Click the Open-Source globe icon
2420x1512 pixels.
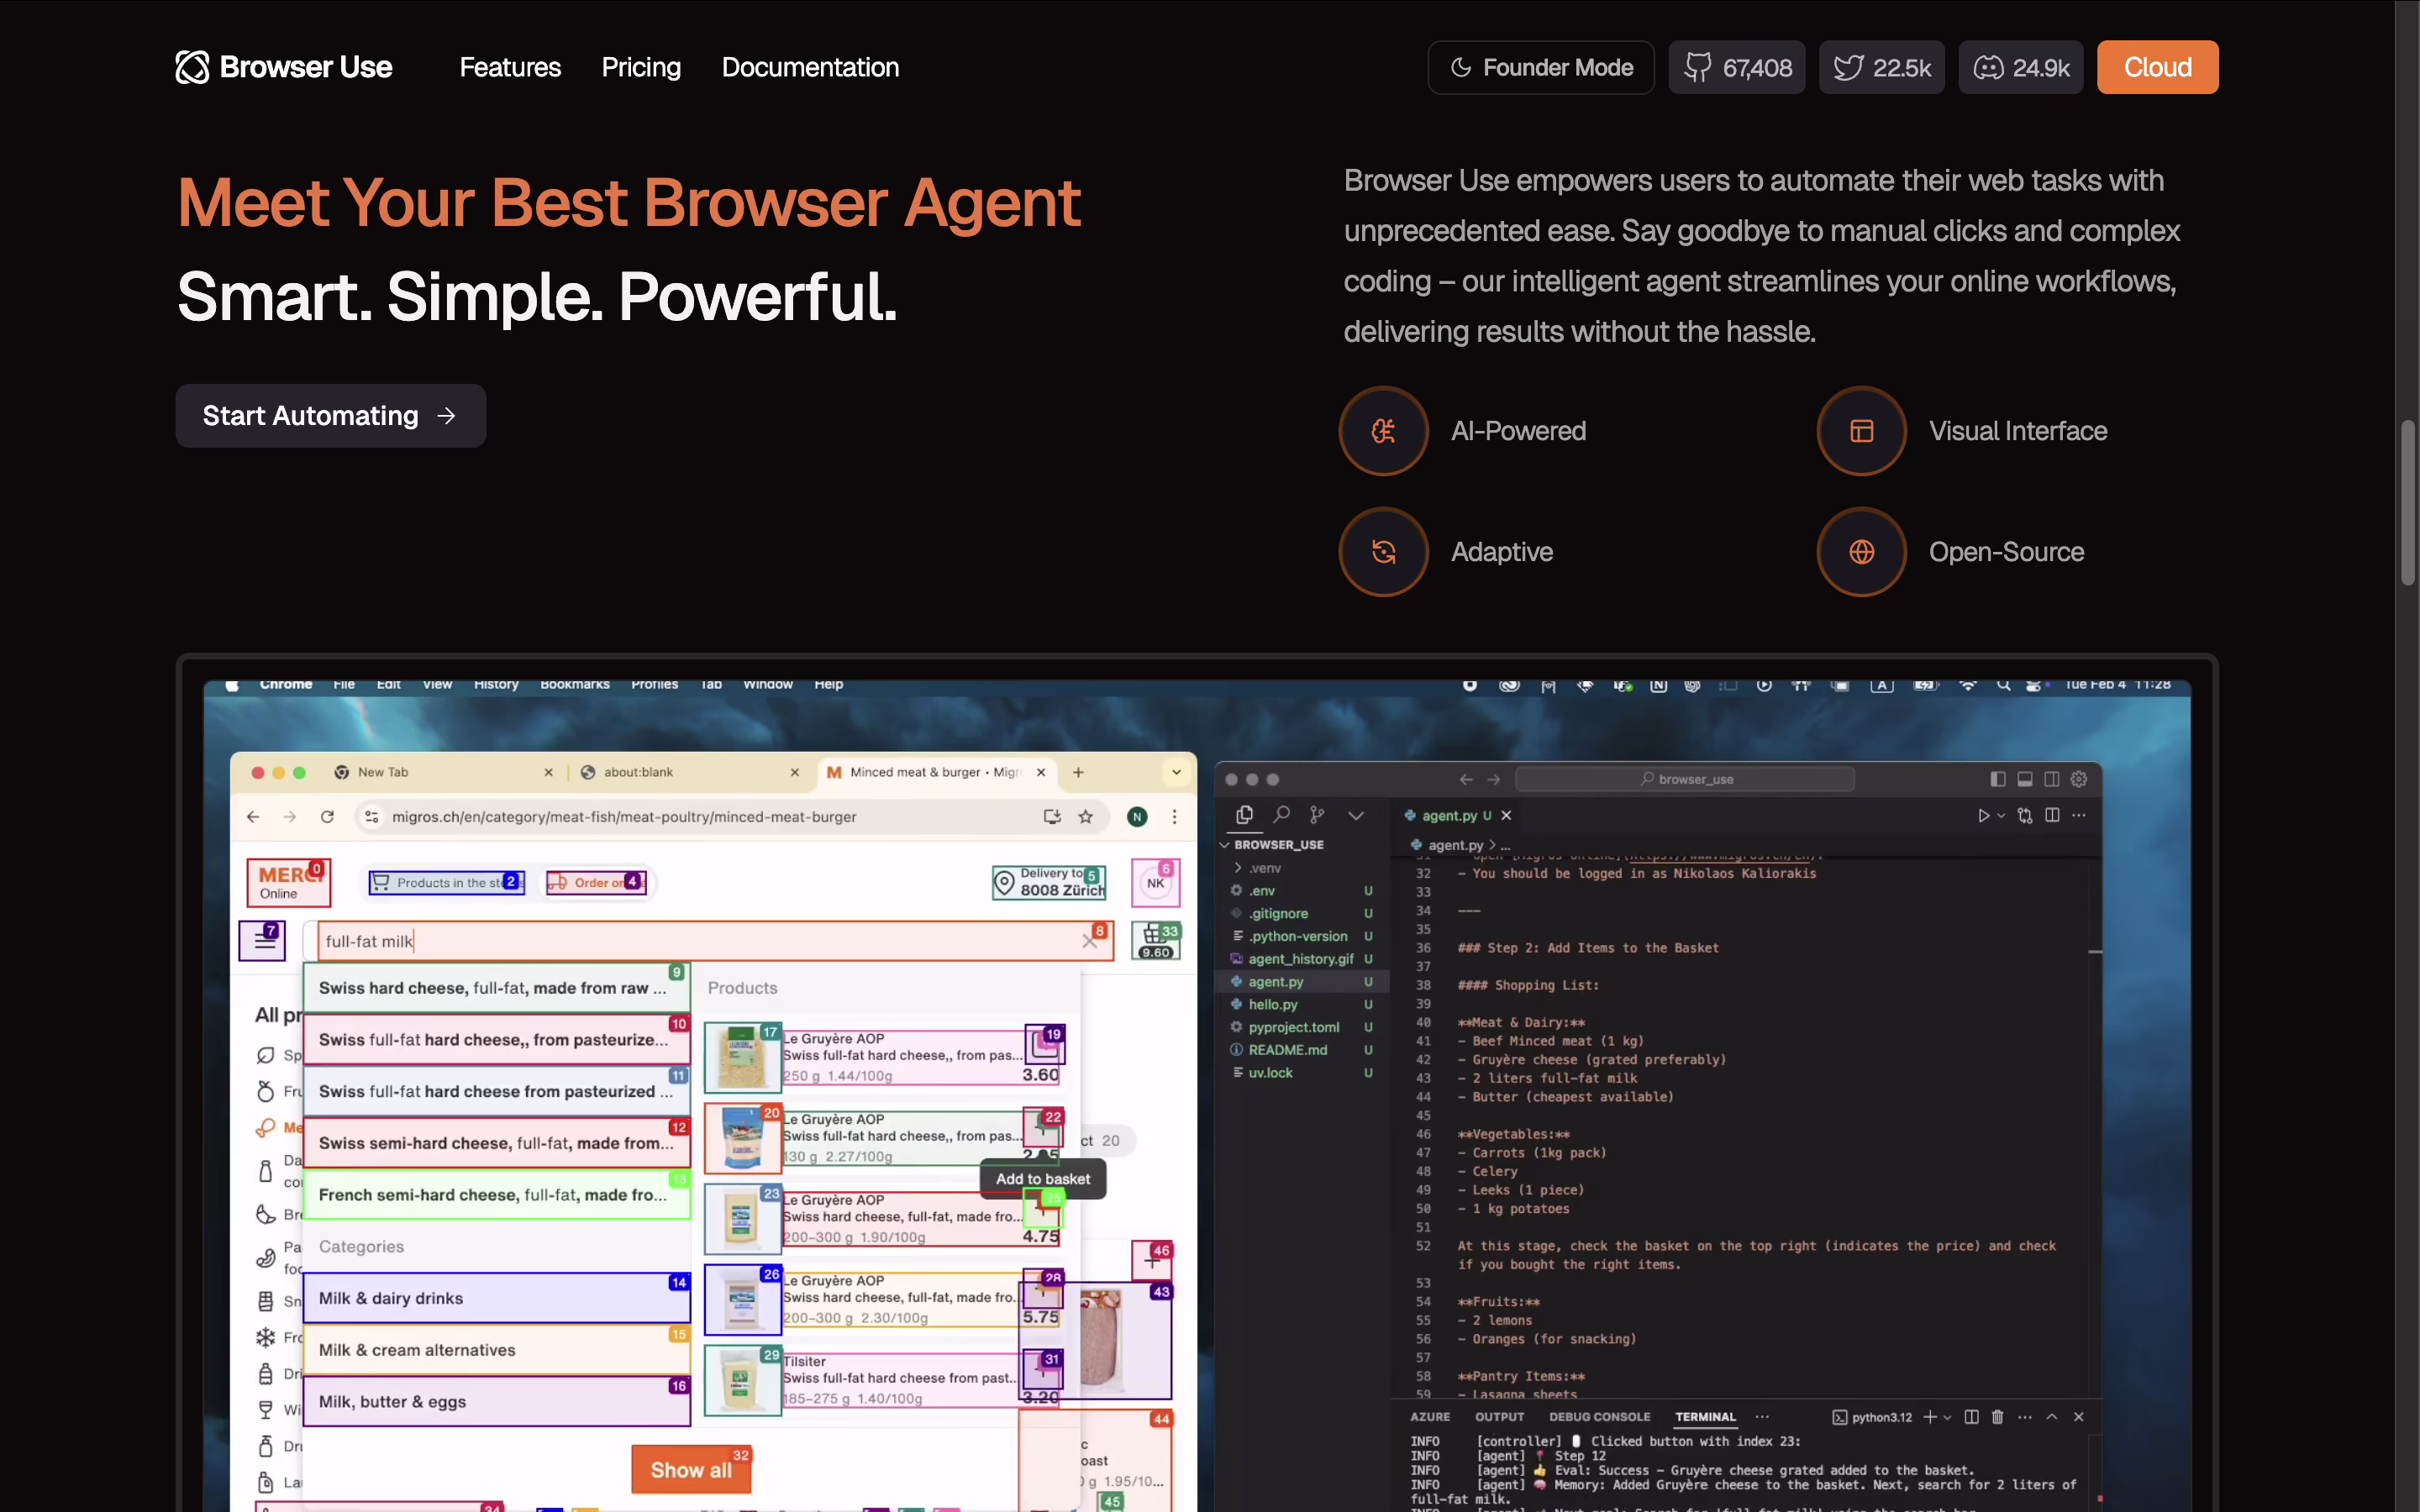click(1861, 552)
